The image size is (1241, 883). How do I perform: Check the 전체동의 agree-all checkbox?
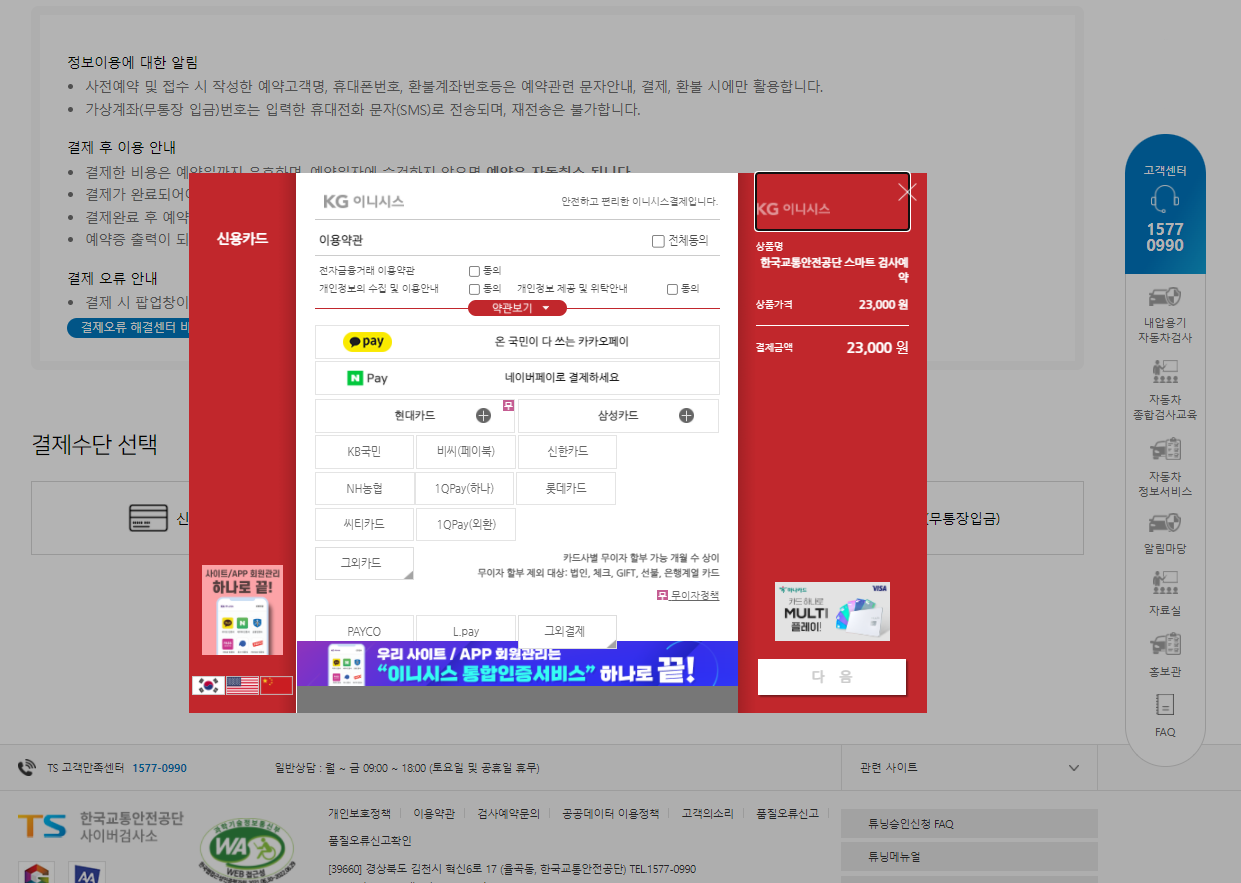[x=657, y=241]
